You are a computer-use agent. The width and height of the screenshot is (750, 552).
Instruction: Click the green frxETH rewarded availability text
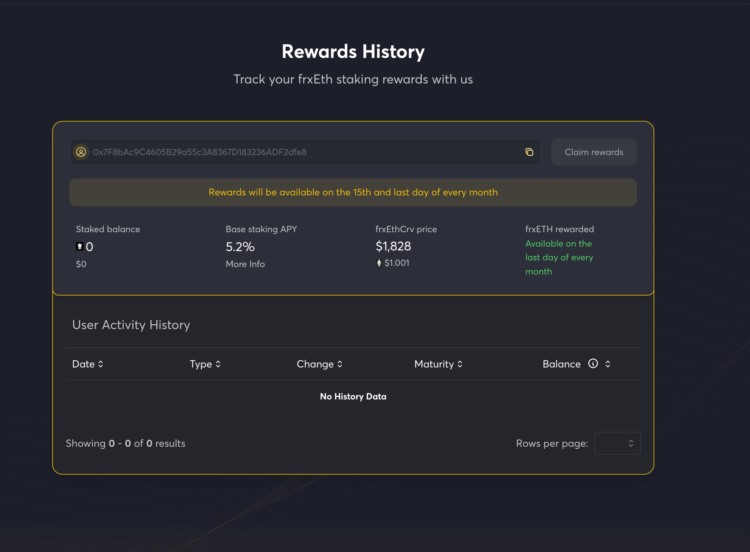[x=559, y=257]
